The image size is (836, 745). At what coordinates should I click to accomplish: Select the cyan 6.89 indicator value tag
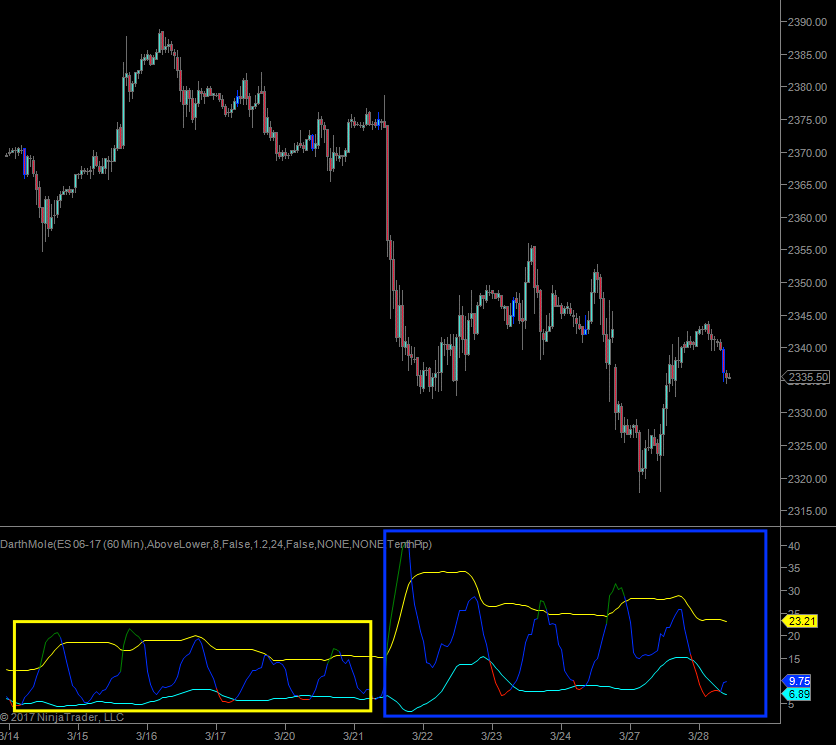pos(800,693)
